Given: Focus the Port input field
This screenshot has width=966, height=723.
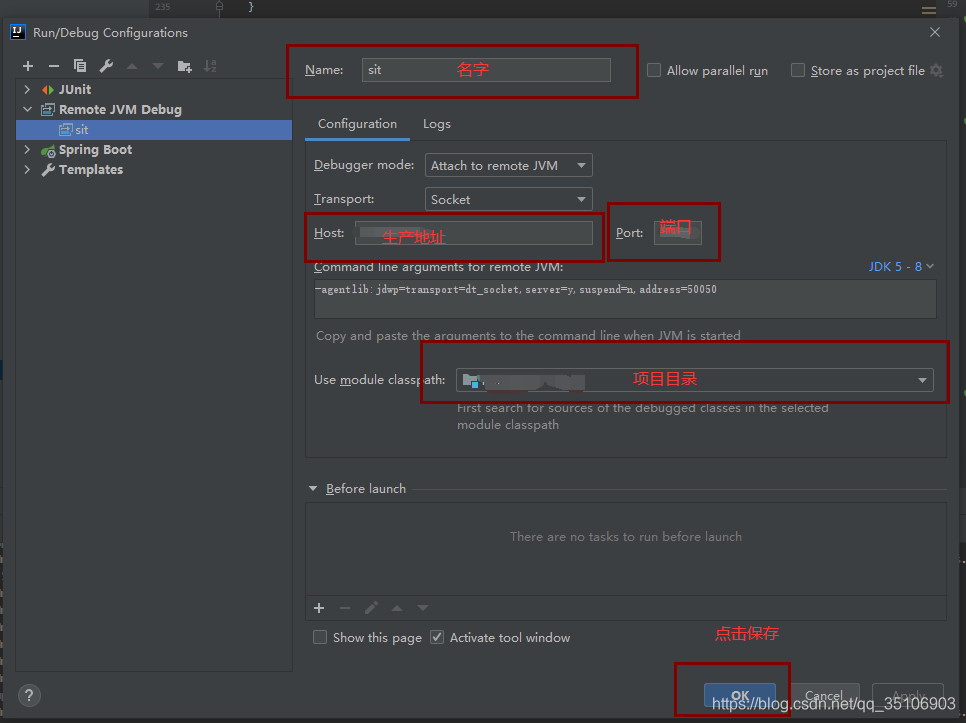Looking at the screenshot, I should coord(677,233).
